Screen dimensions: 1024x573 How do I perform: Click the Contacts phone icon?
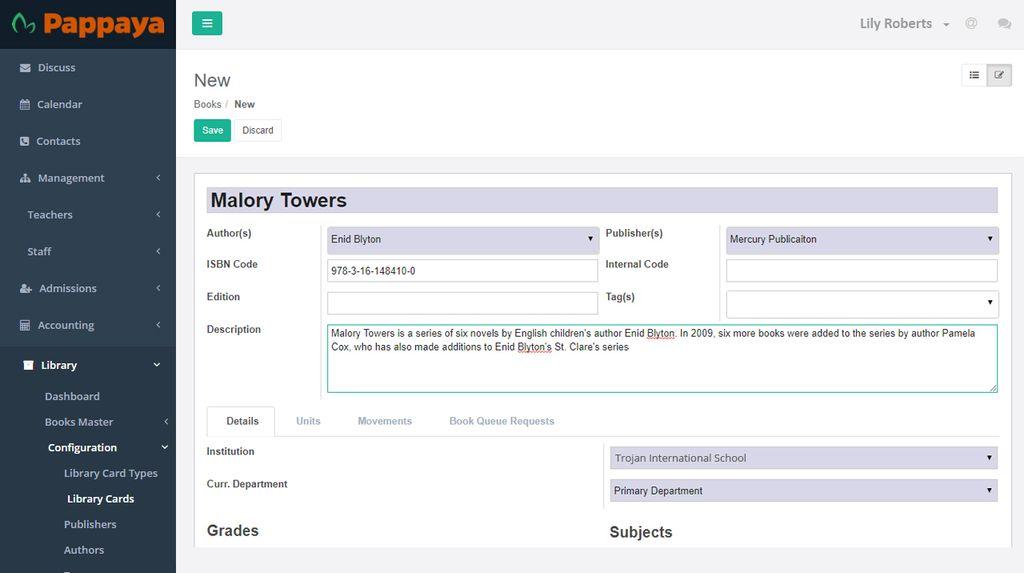click(x=24, y=141)
